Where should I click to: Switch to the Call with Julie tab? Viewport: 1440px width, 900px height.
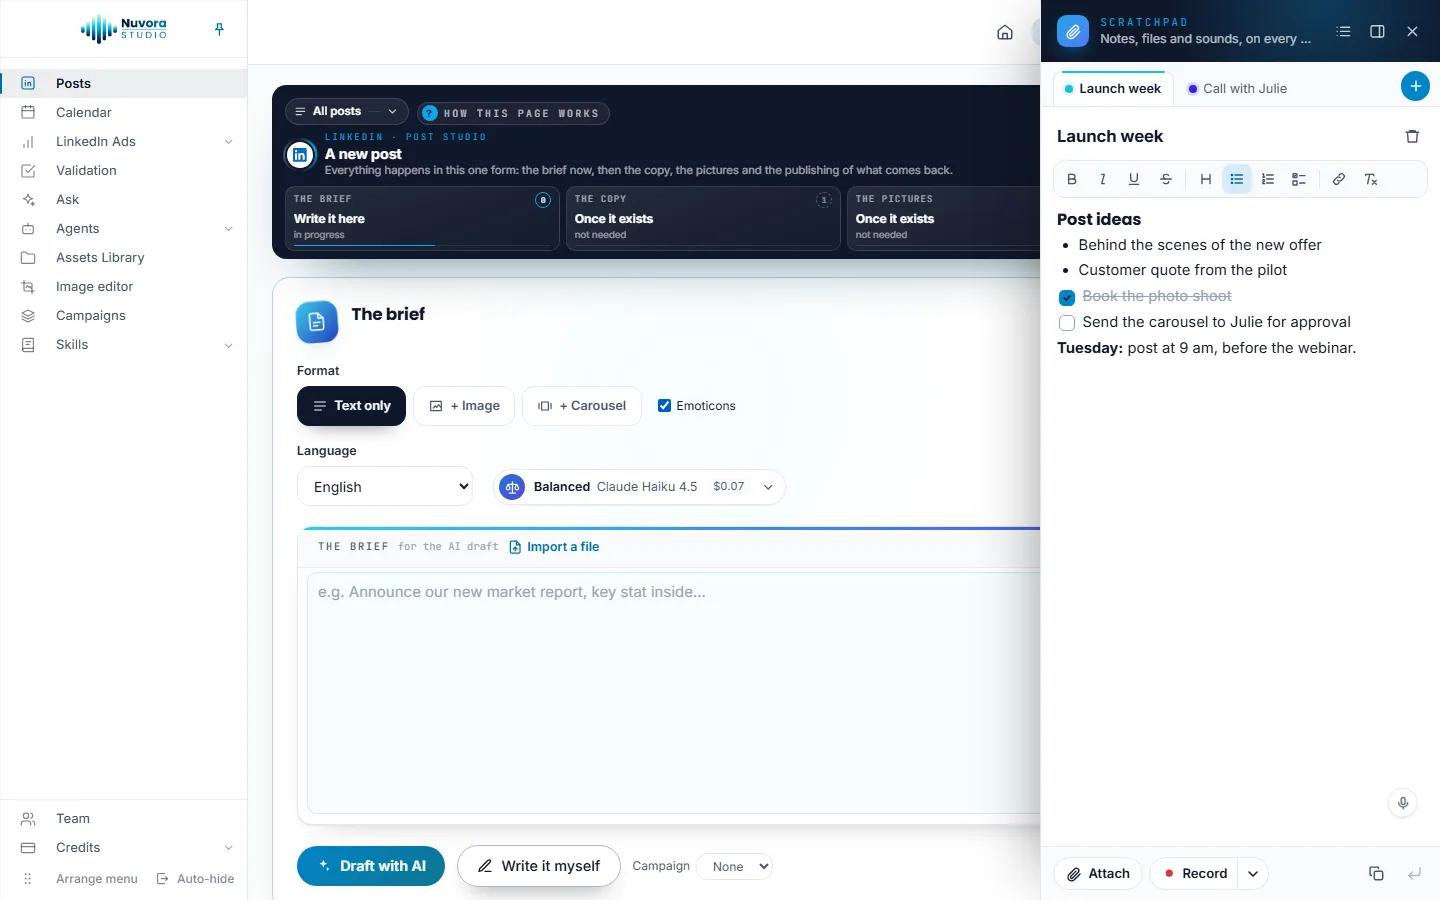pyautogui.click(x=1237, y=89)
